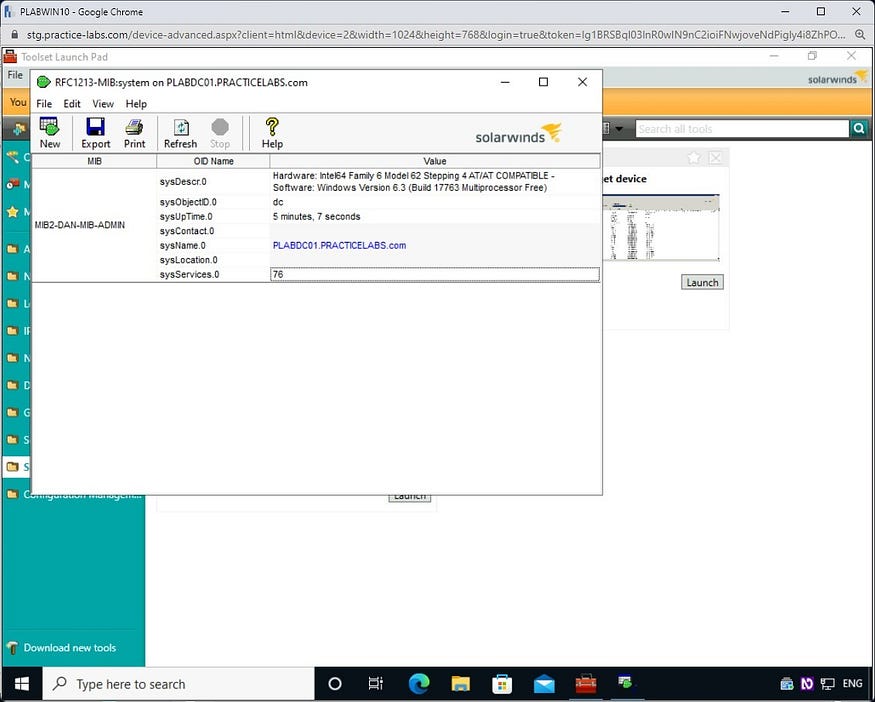Screen dimensions: 875x702
Task: Click the teal search magnifier in Launch Pad
Action: coord(859,129)
